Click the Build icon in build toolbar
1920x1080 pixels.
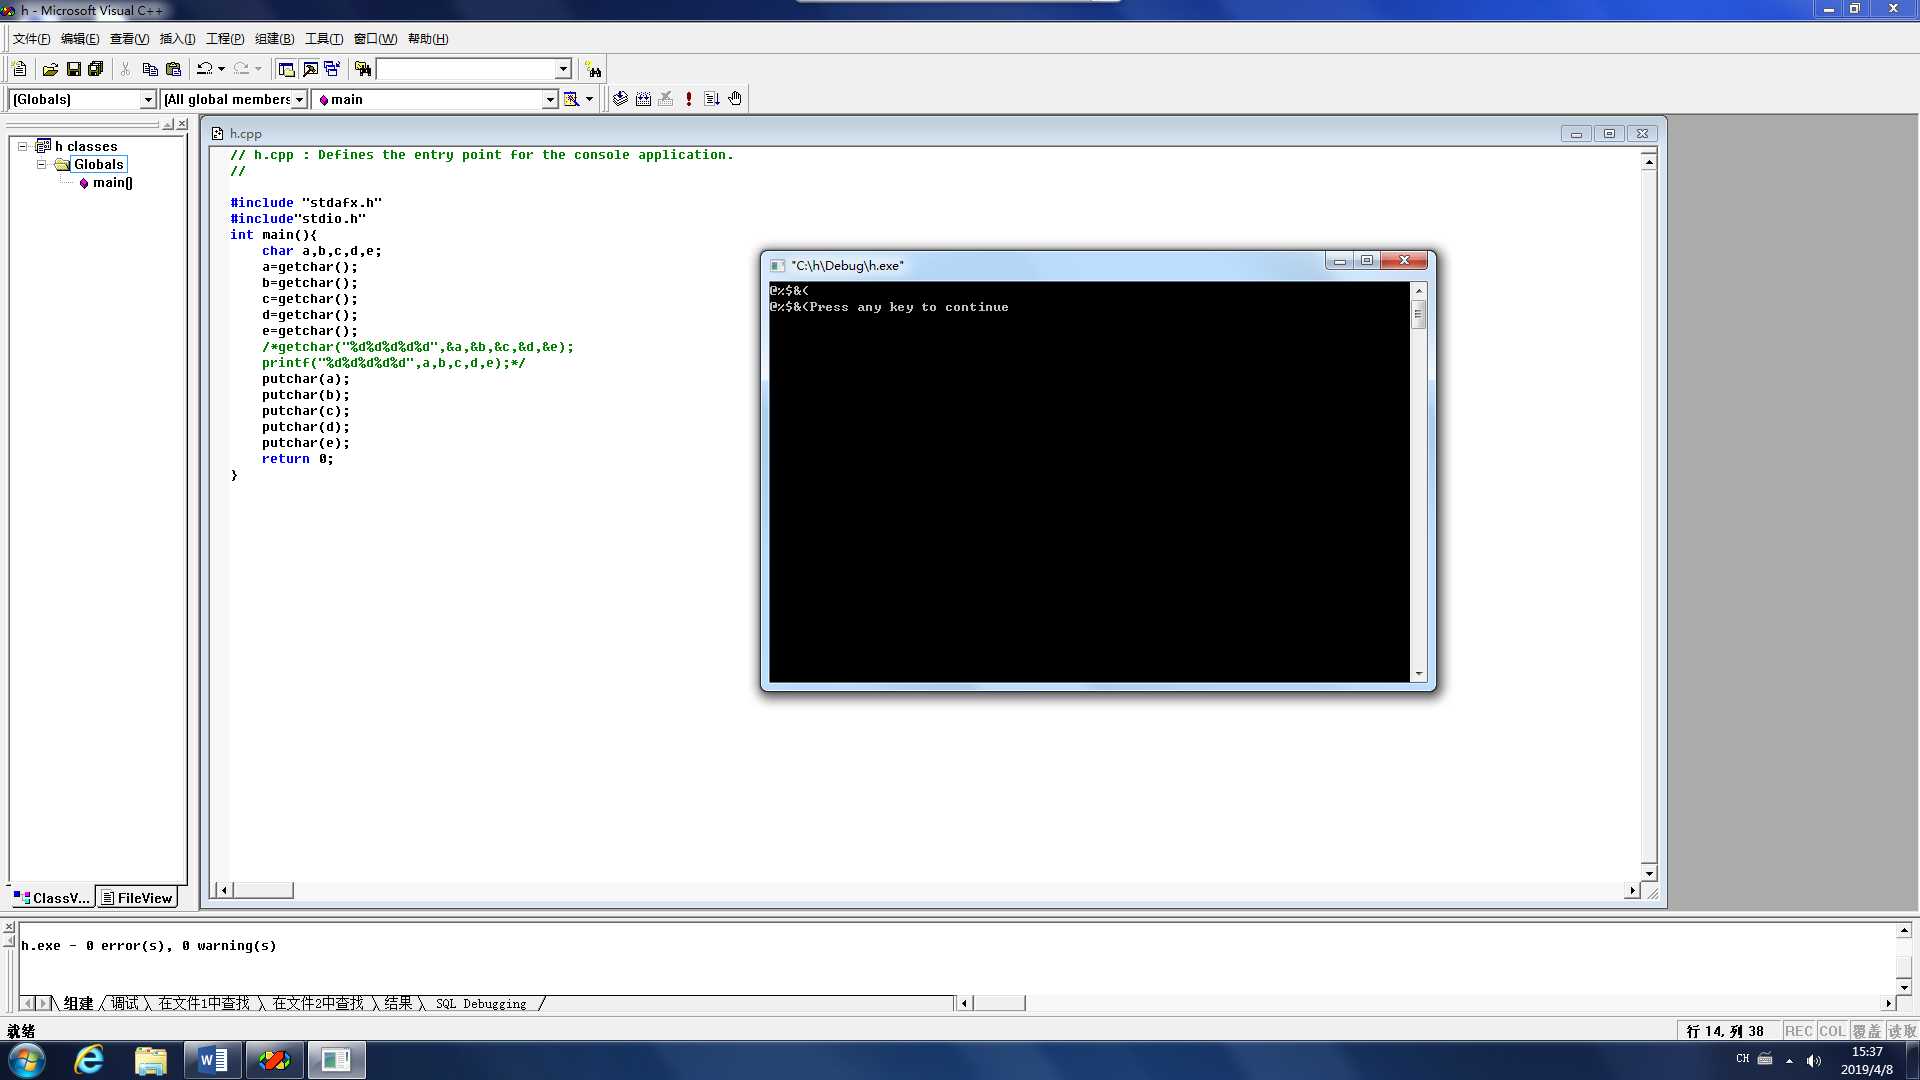click(x=643, y=99)
